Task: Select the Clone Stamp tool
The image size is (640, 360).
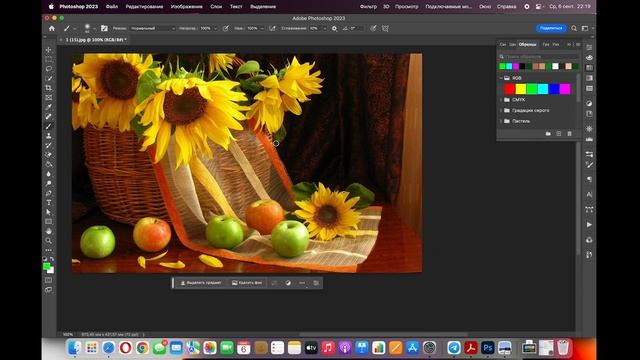Action: 49,136
